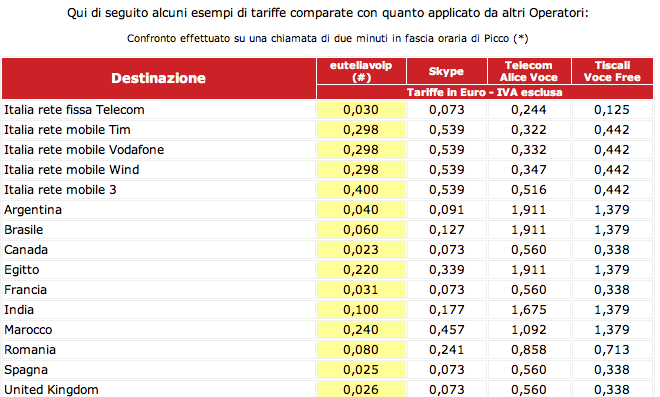Click the Egitto destination cell
The height and width of the screenshot is (397, 660).
pyautogui.click(x=159, y=270)
